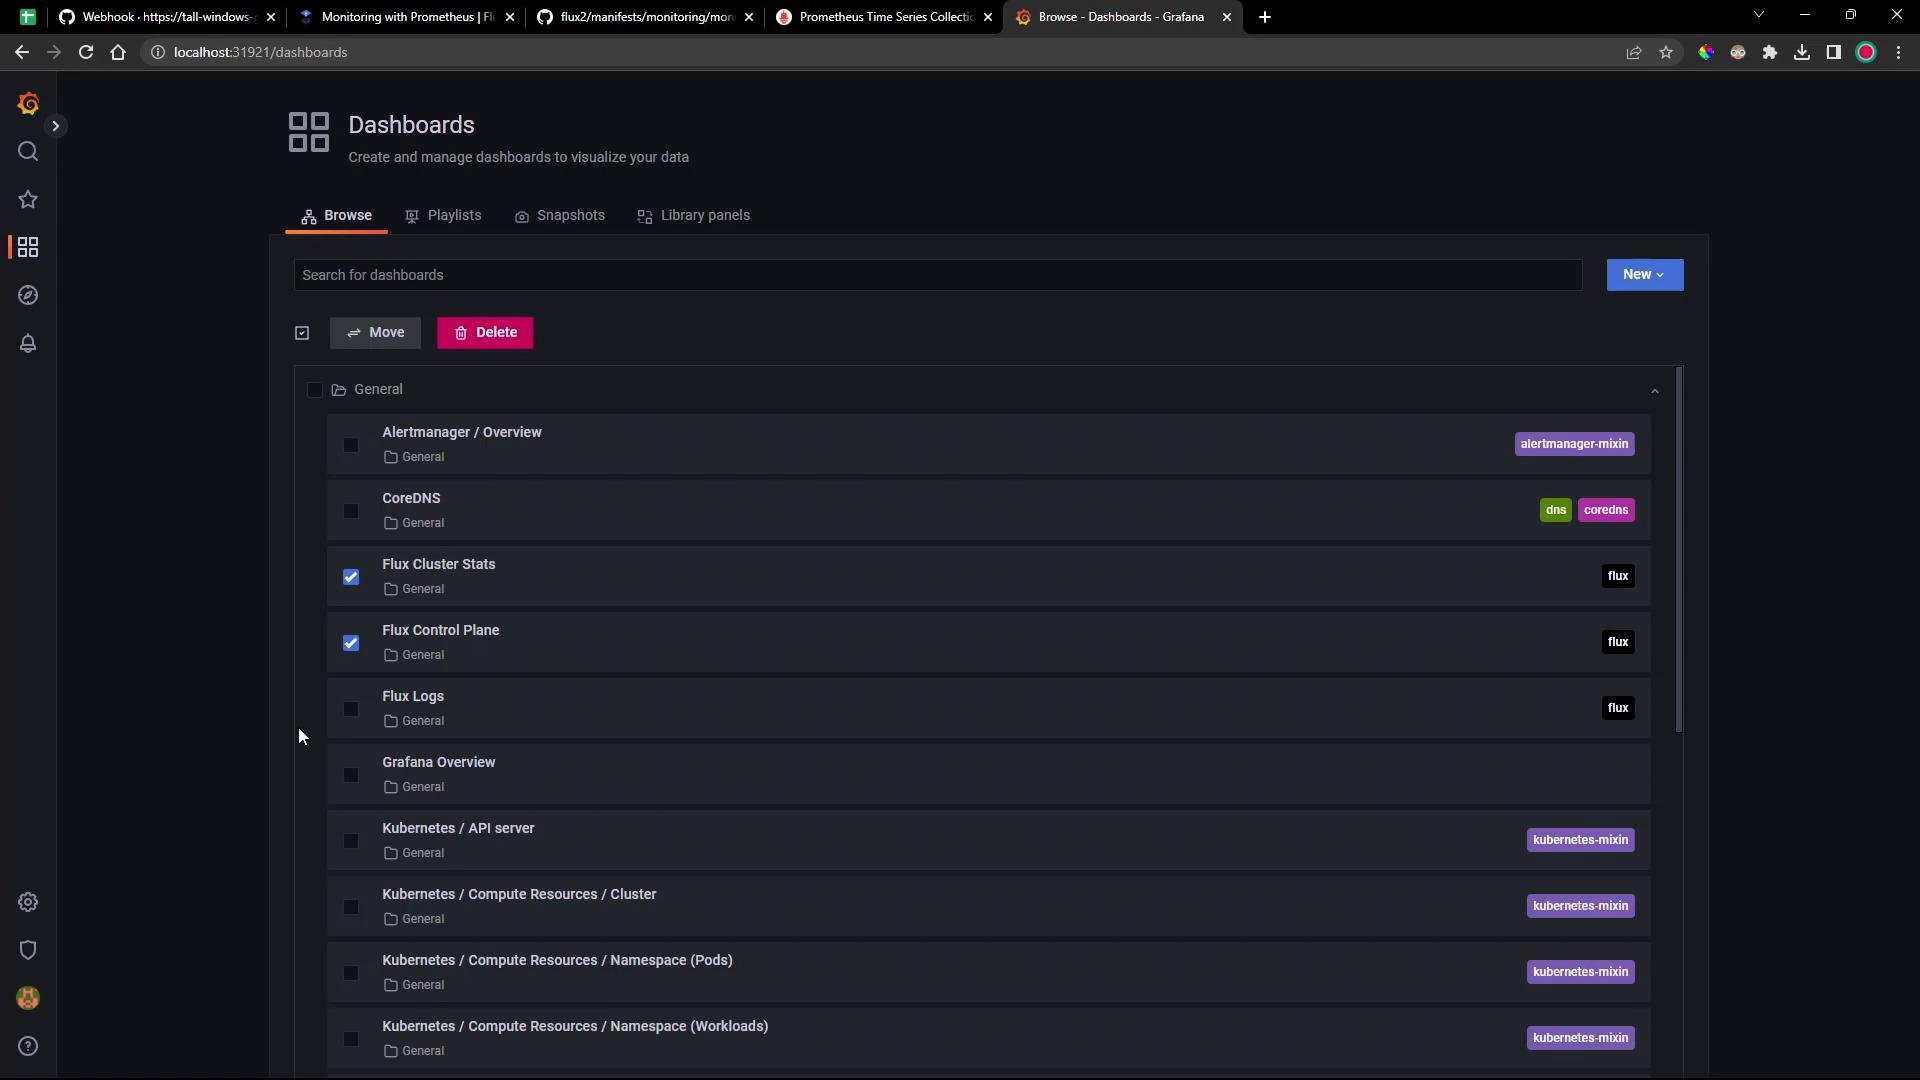Screen dimensions: 1920x1080
Task: Open Kubernetes / API server dashboard
Action: 458,829
